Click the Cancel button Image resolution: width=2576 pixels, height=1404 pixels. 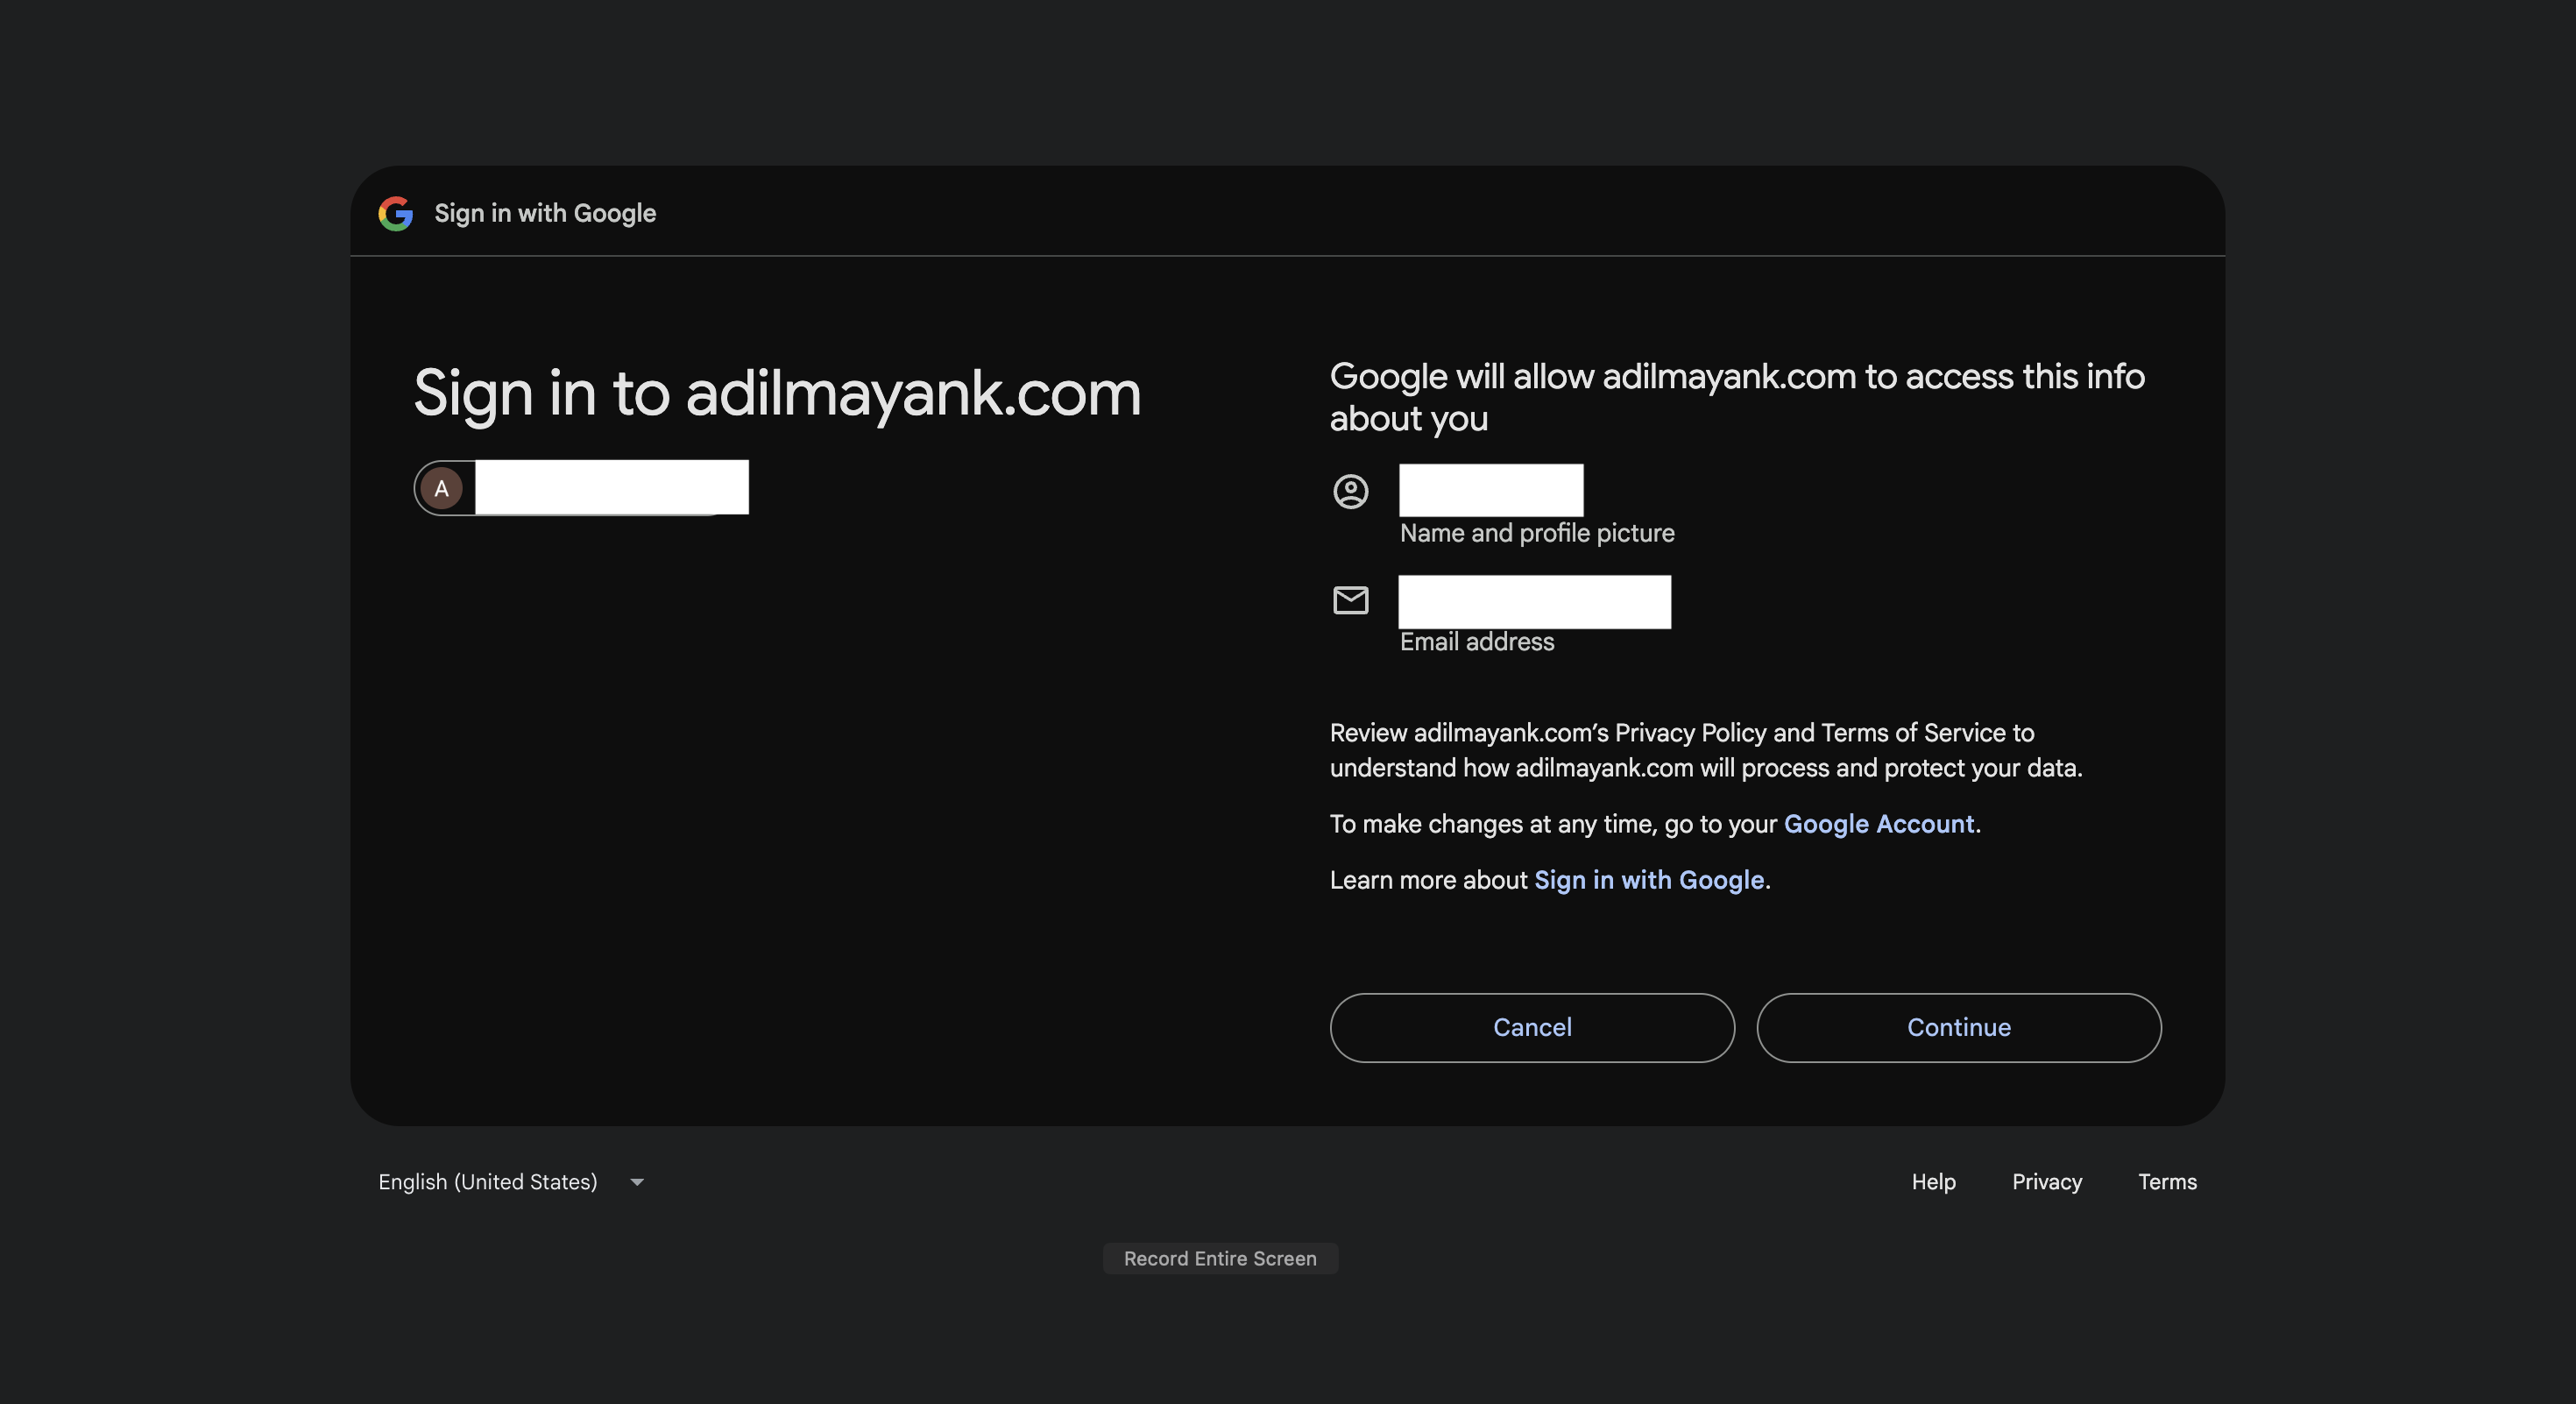click(1532, 1028)
